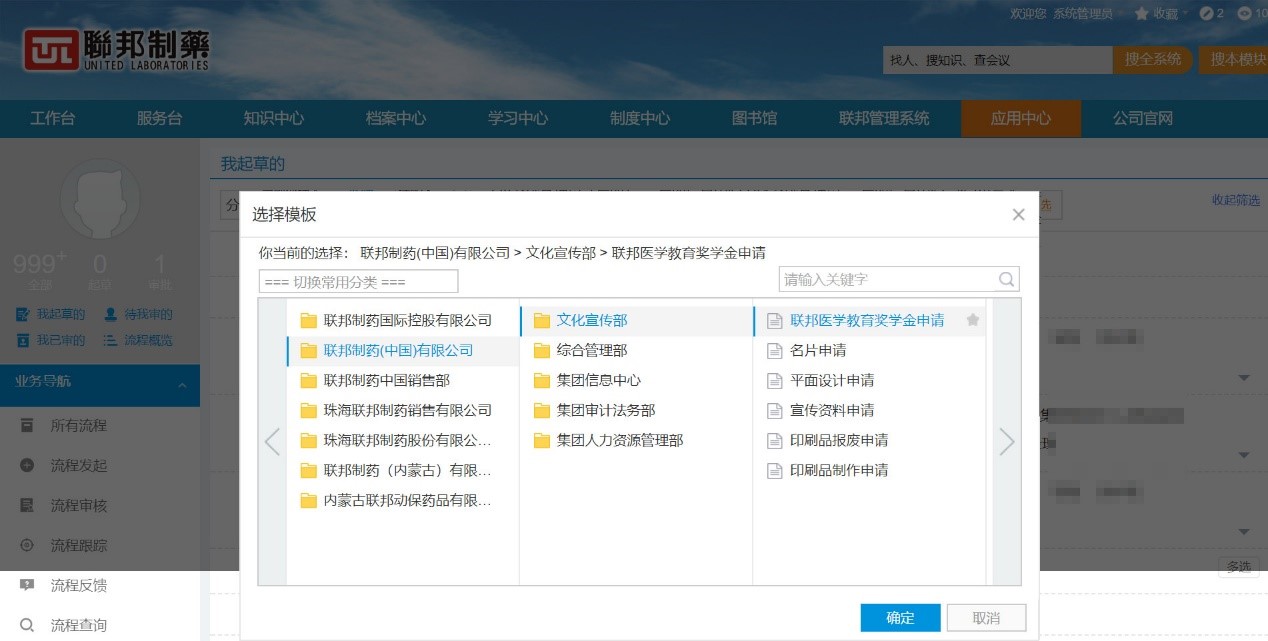This screenshot has height=641, width=1268.
Task: Choose the 联邦医学教育奖学金申请 template
Action: (869, 321)
